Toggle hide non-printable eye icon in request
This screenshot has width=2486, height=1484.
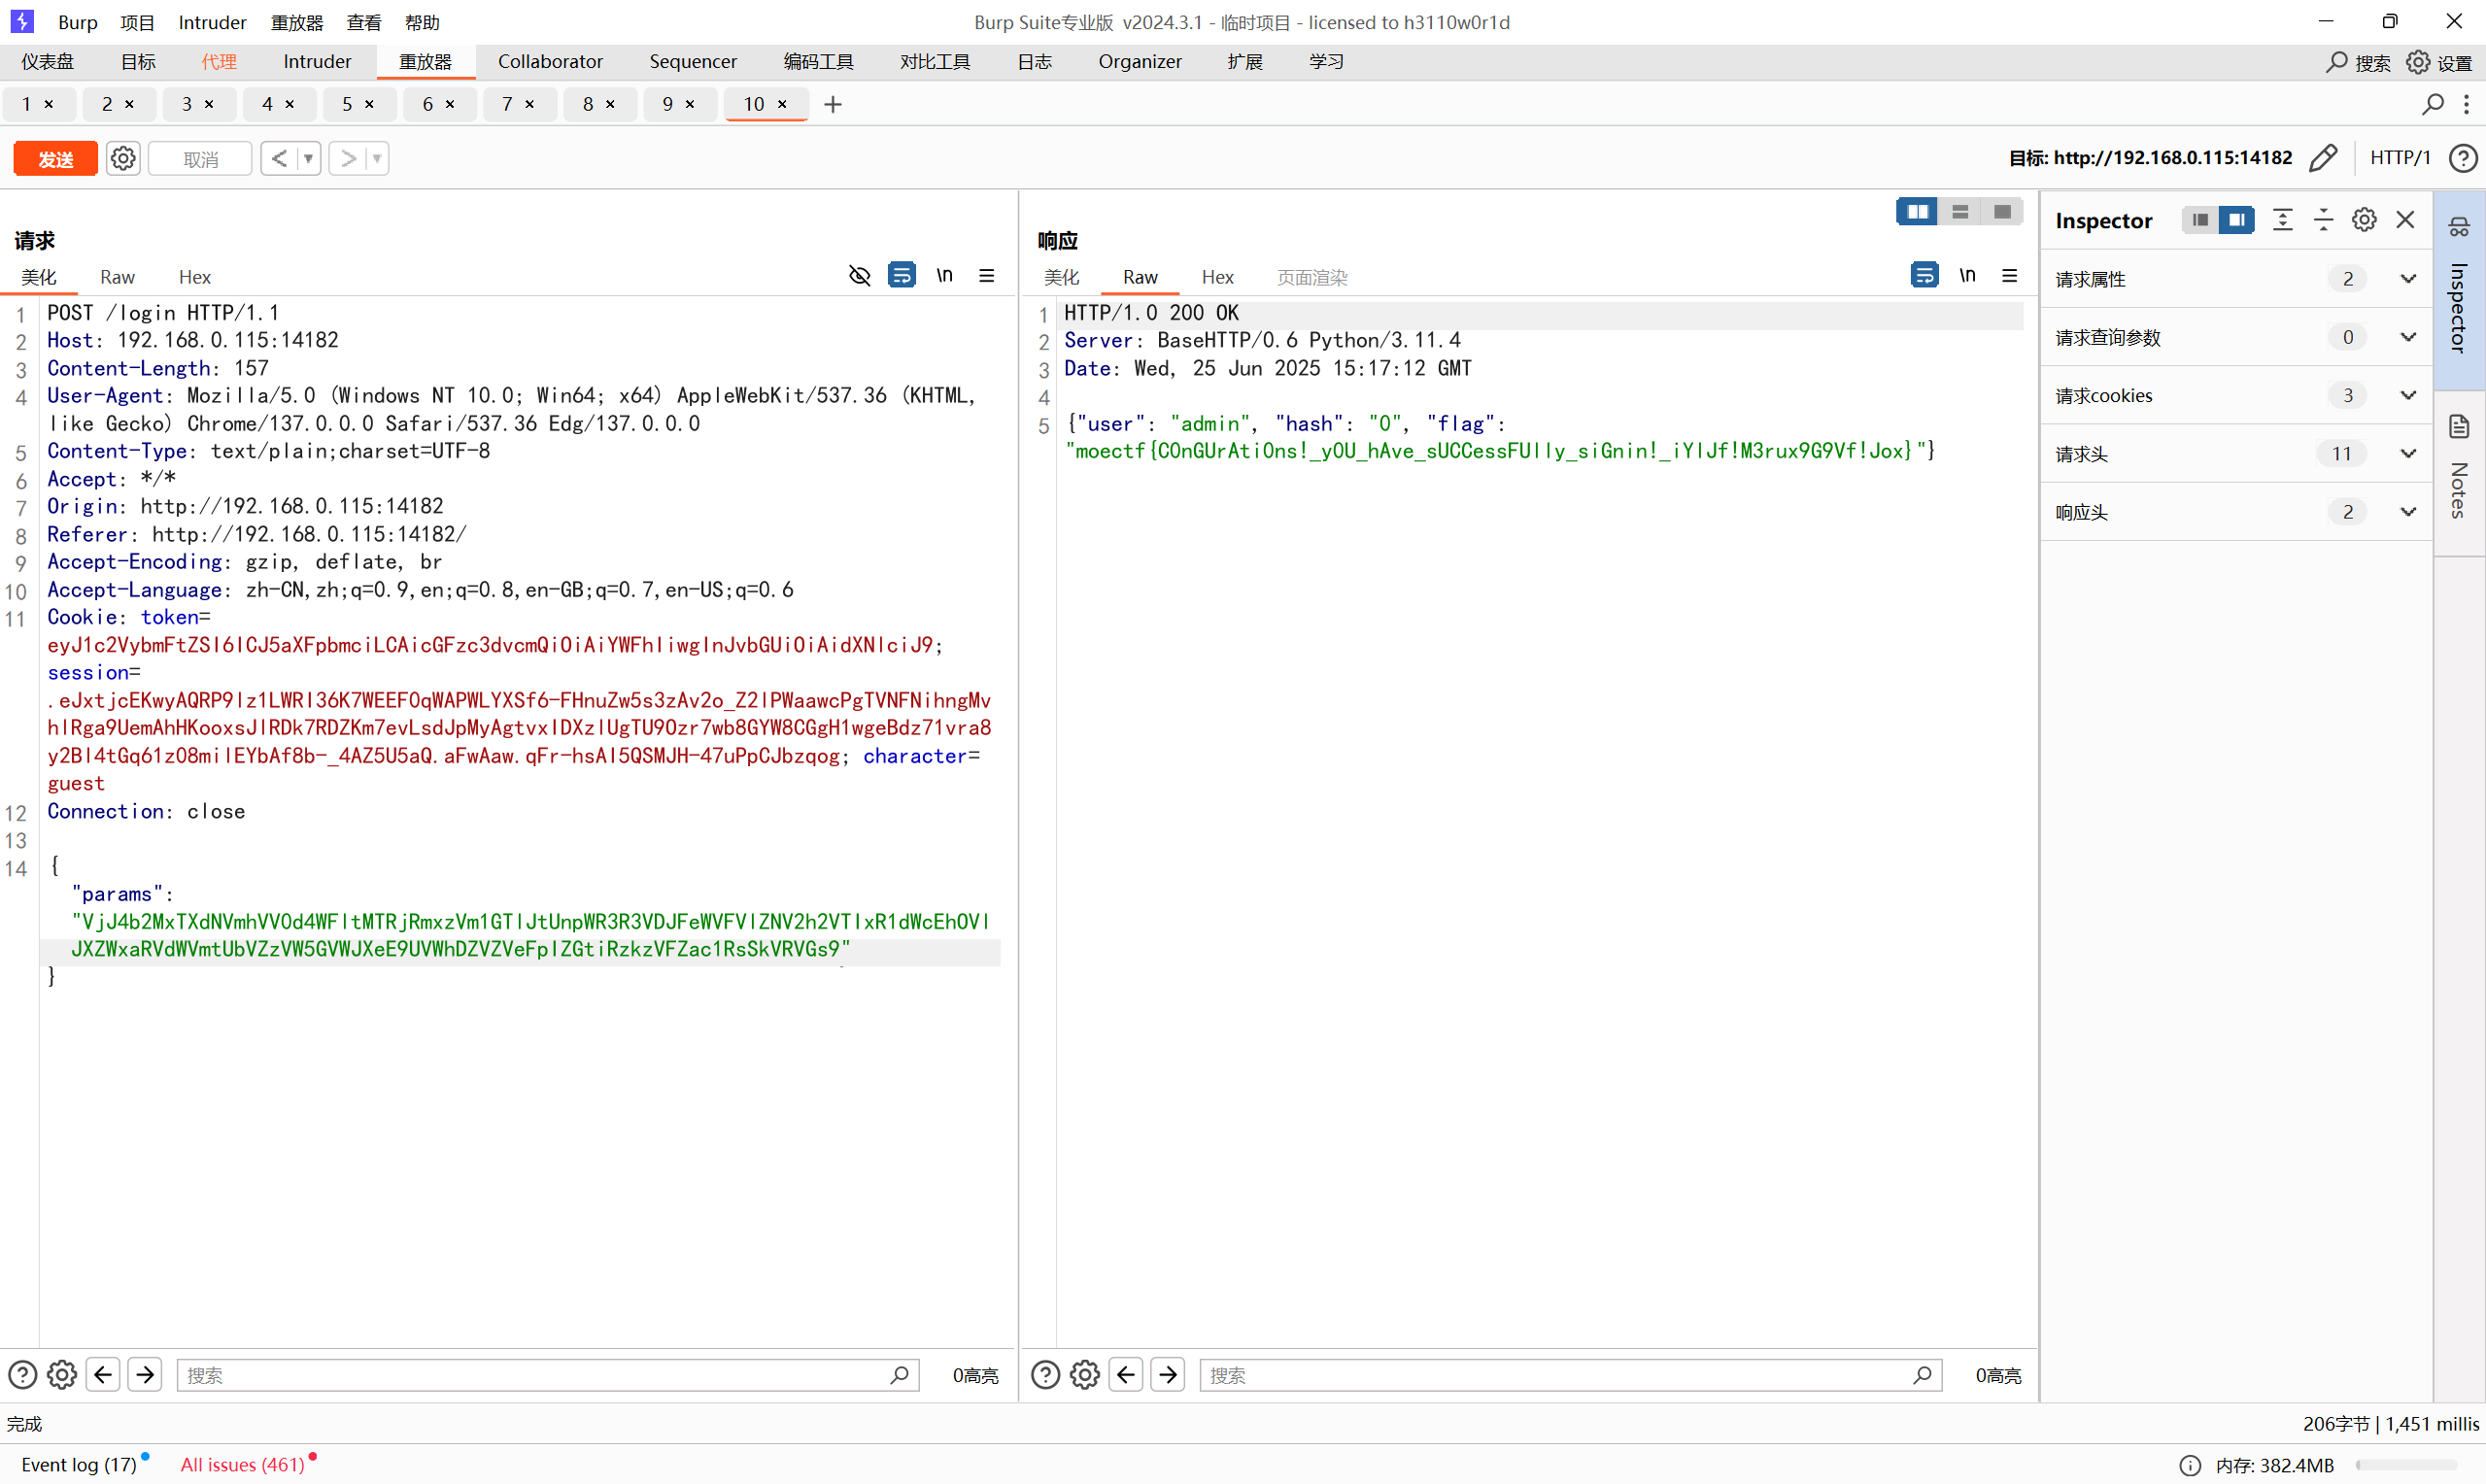pyautogui.click(x=860, y=275)
